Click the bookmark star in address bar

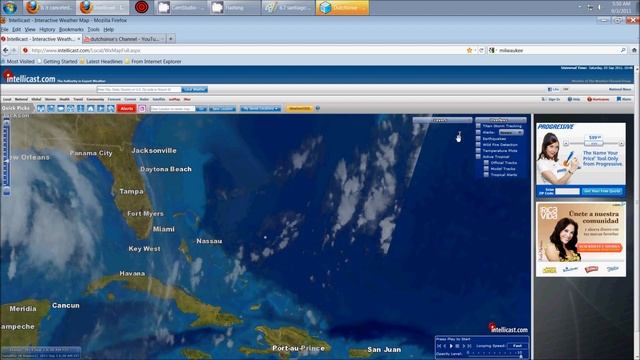[x=469, y=50]
